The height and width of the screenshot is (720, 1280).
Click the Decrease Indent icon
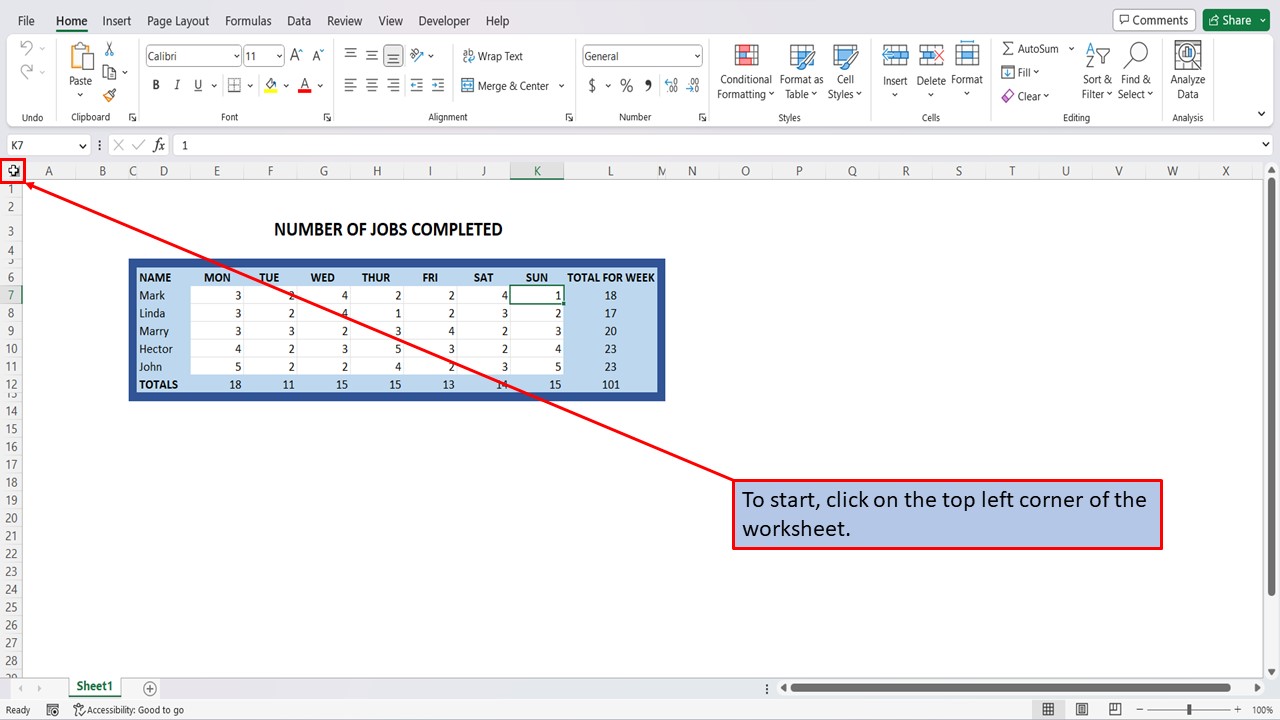[417, 86]
